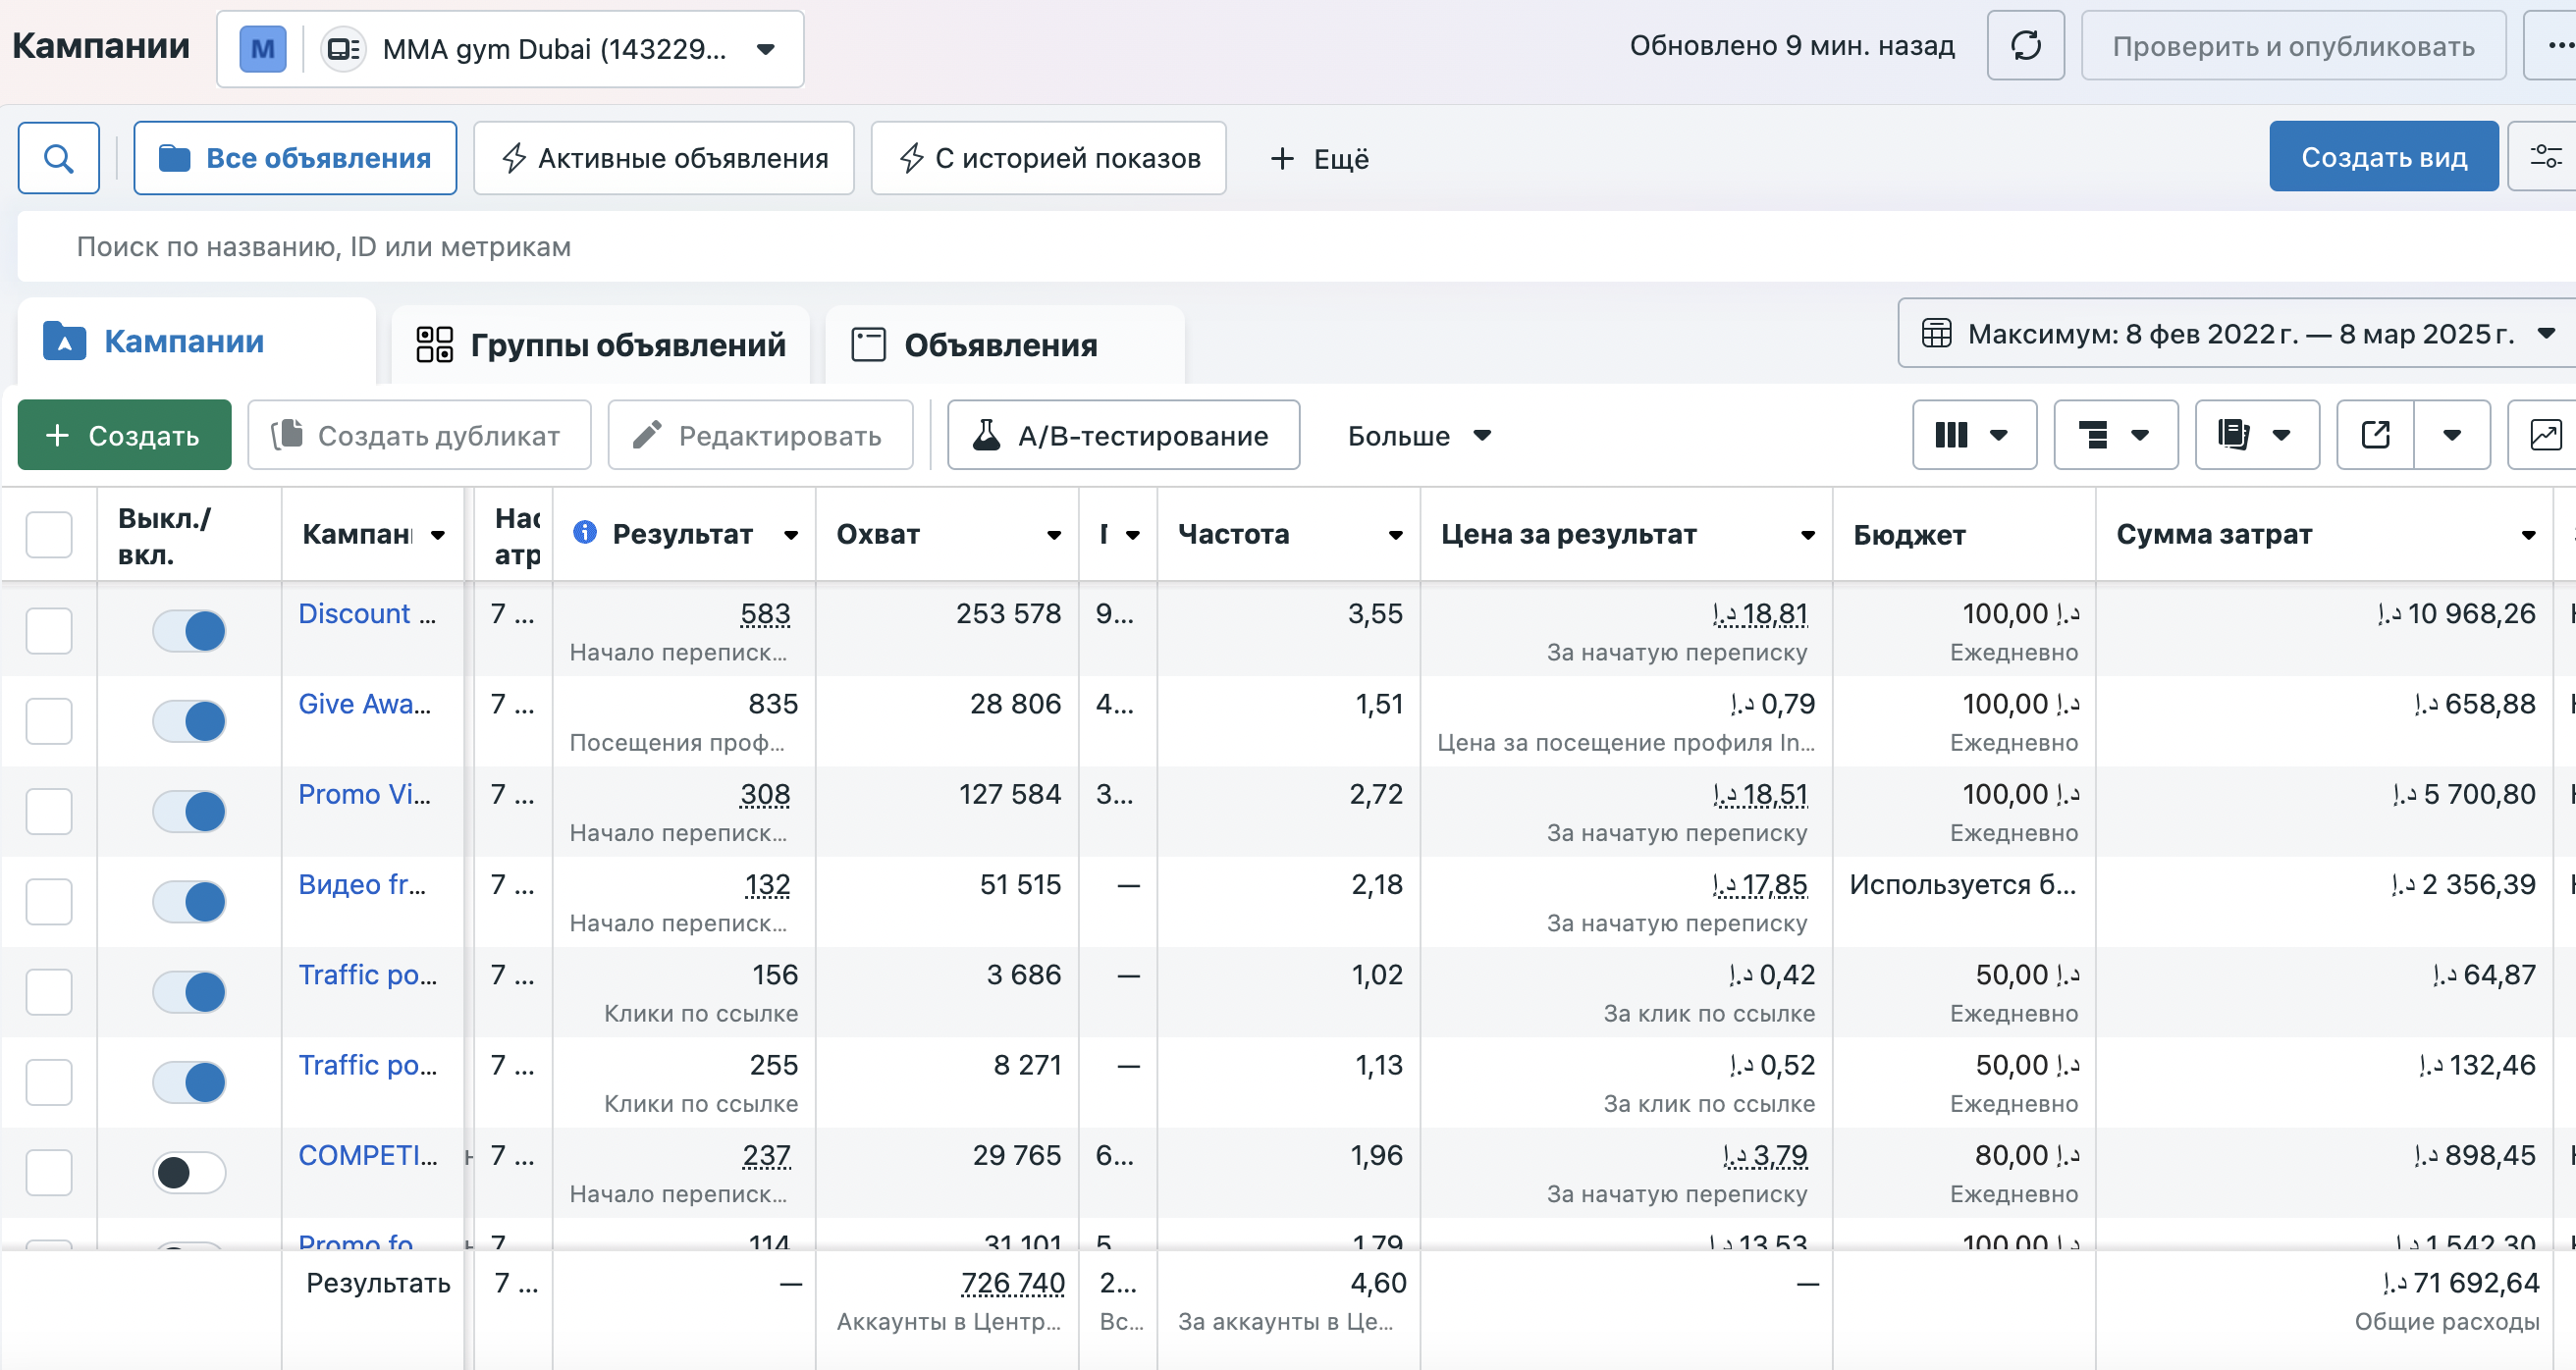Open the breakdown icon dropdown
This screenshot has width=2576, height=1370.
[x=2116, y=435]
